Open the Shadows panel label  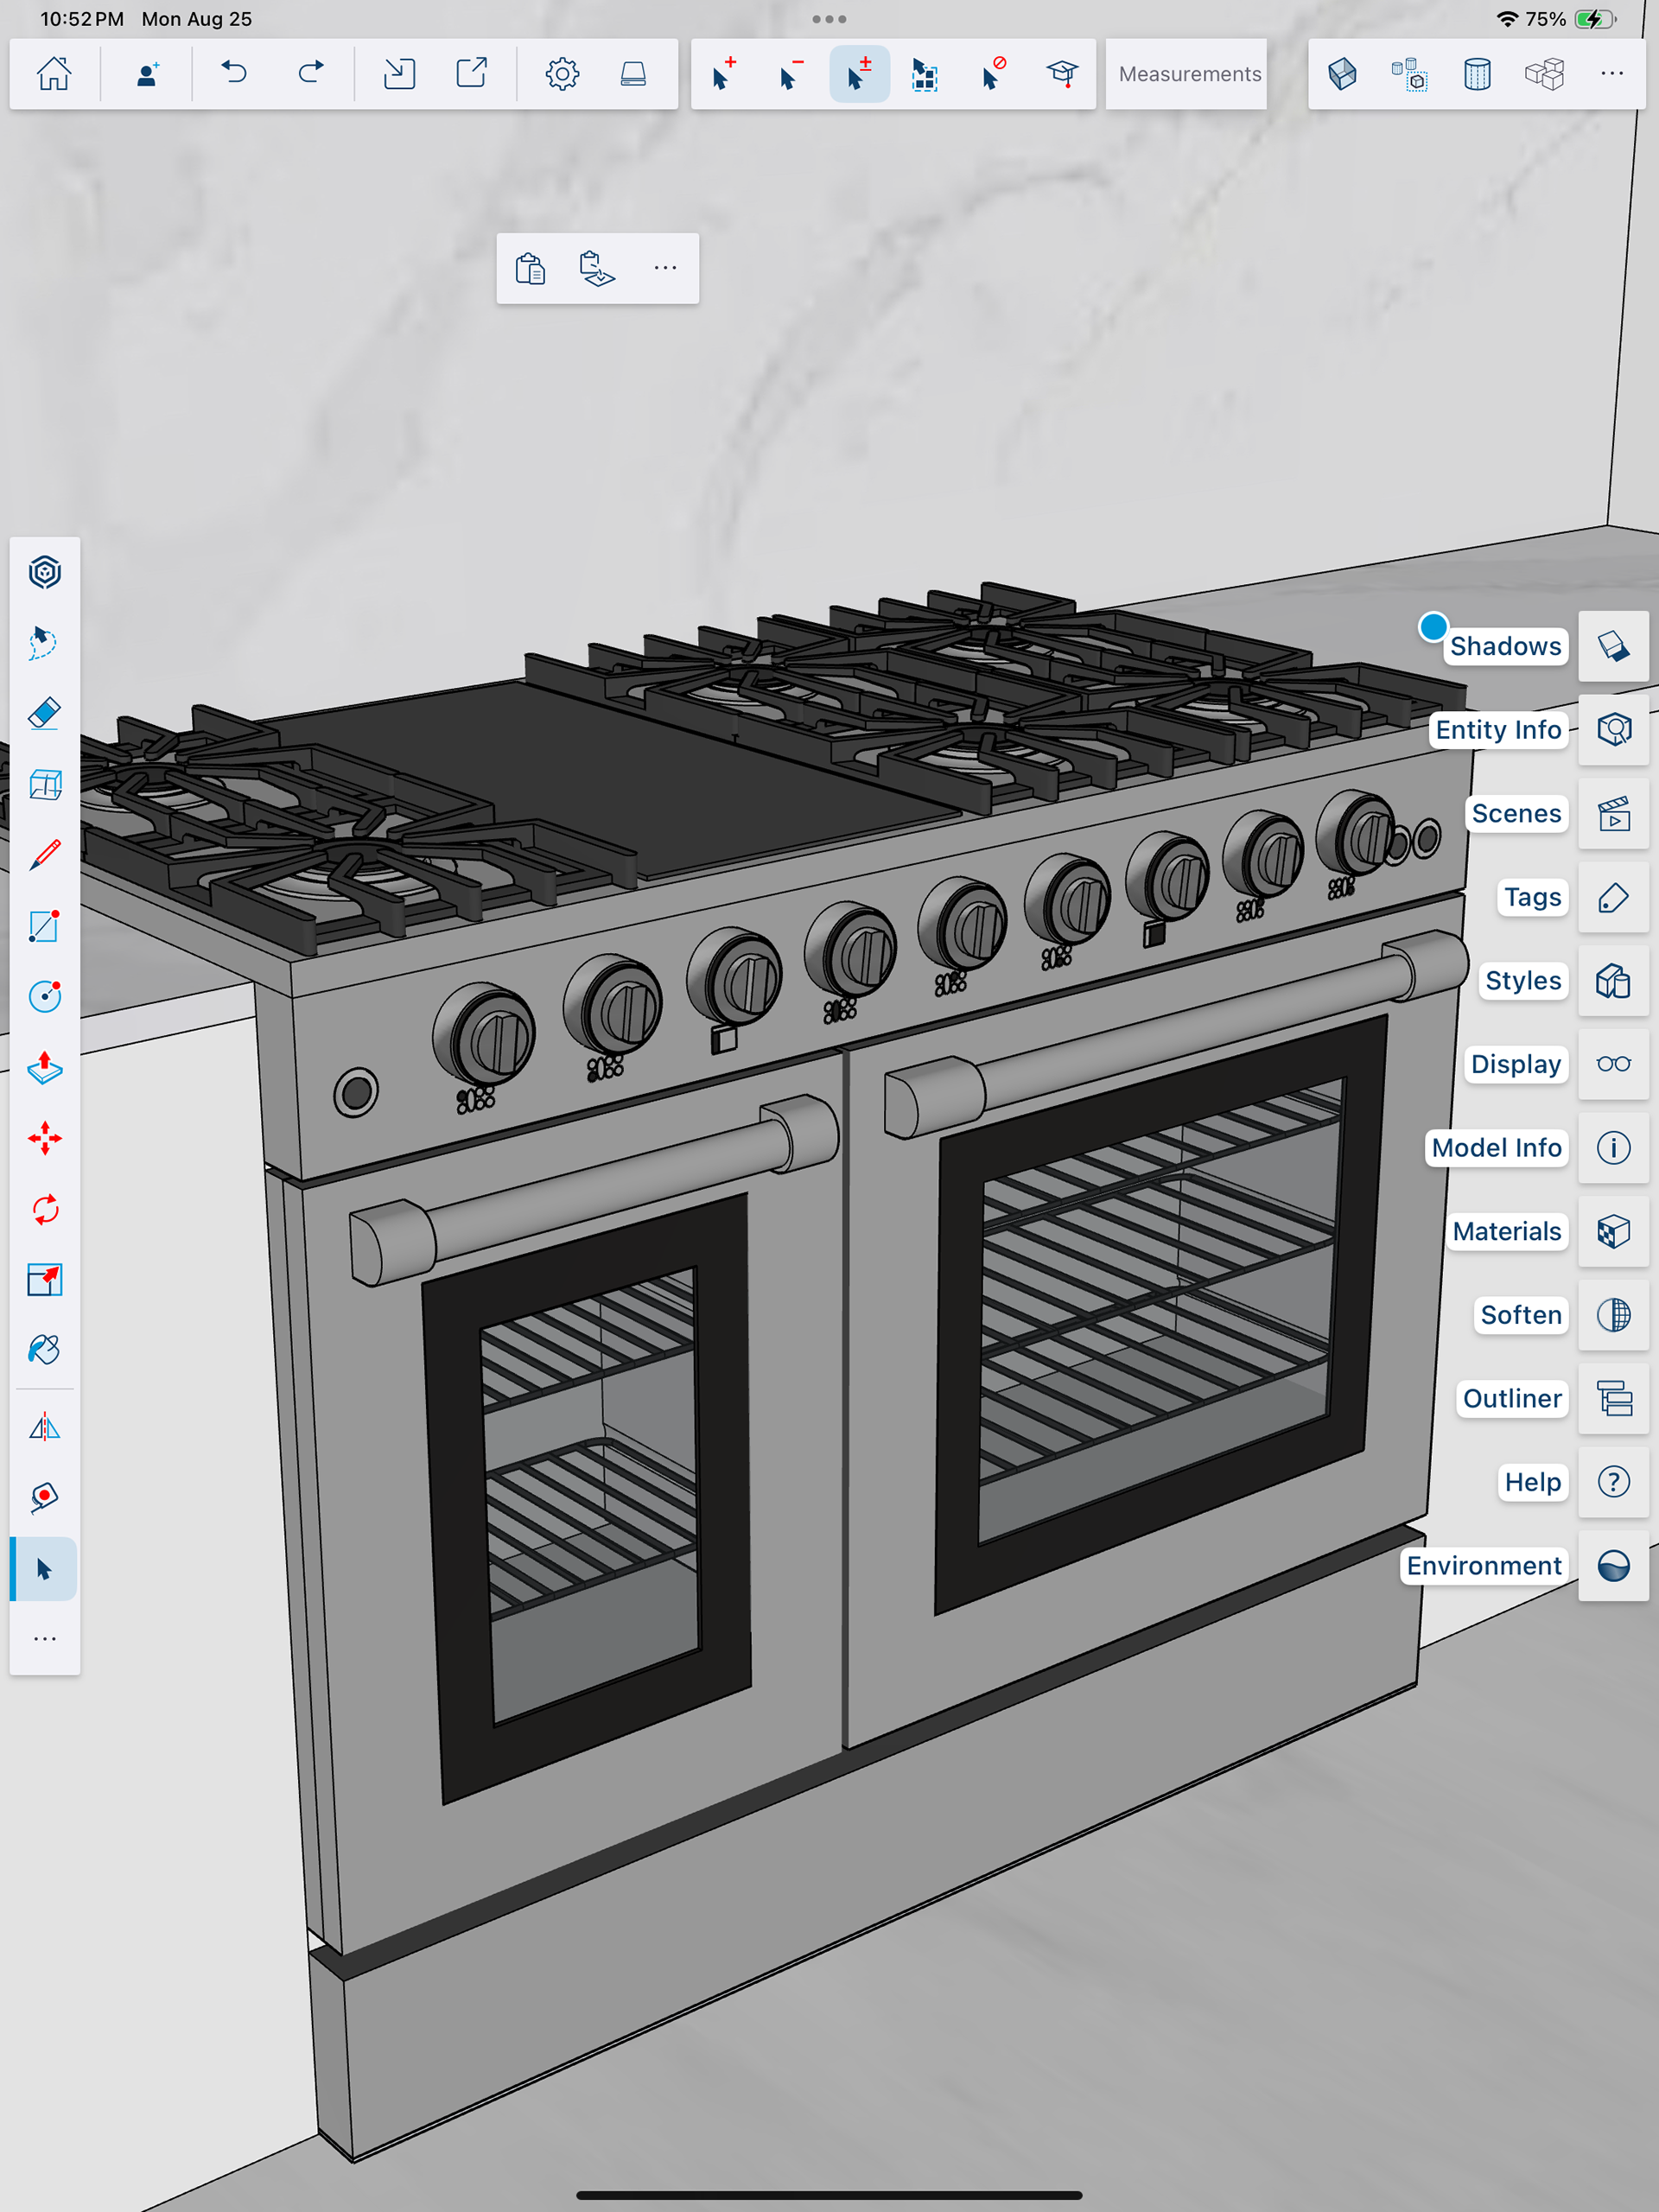click(x=1505, y=646)
